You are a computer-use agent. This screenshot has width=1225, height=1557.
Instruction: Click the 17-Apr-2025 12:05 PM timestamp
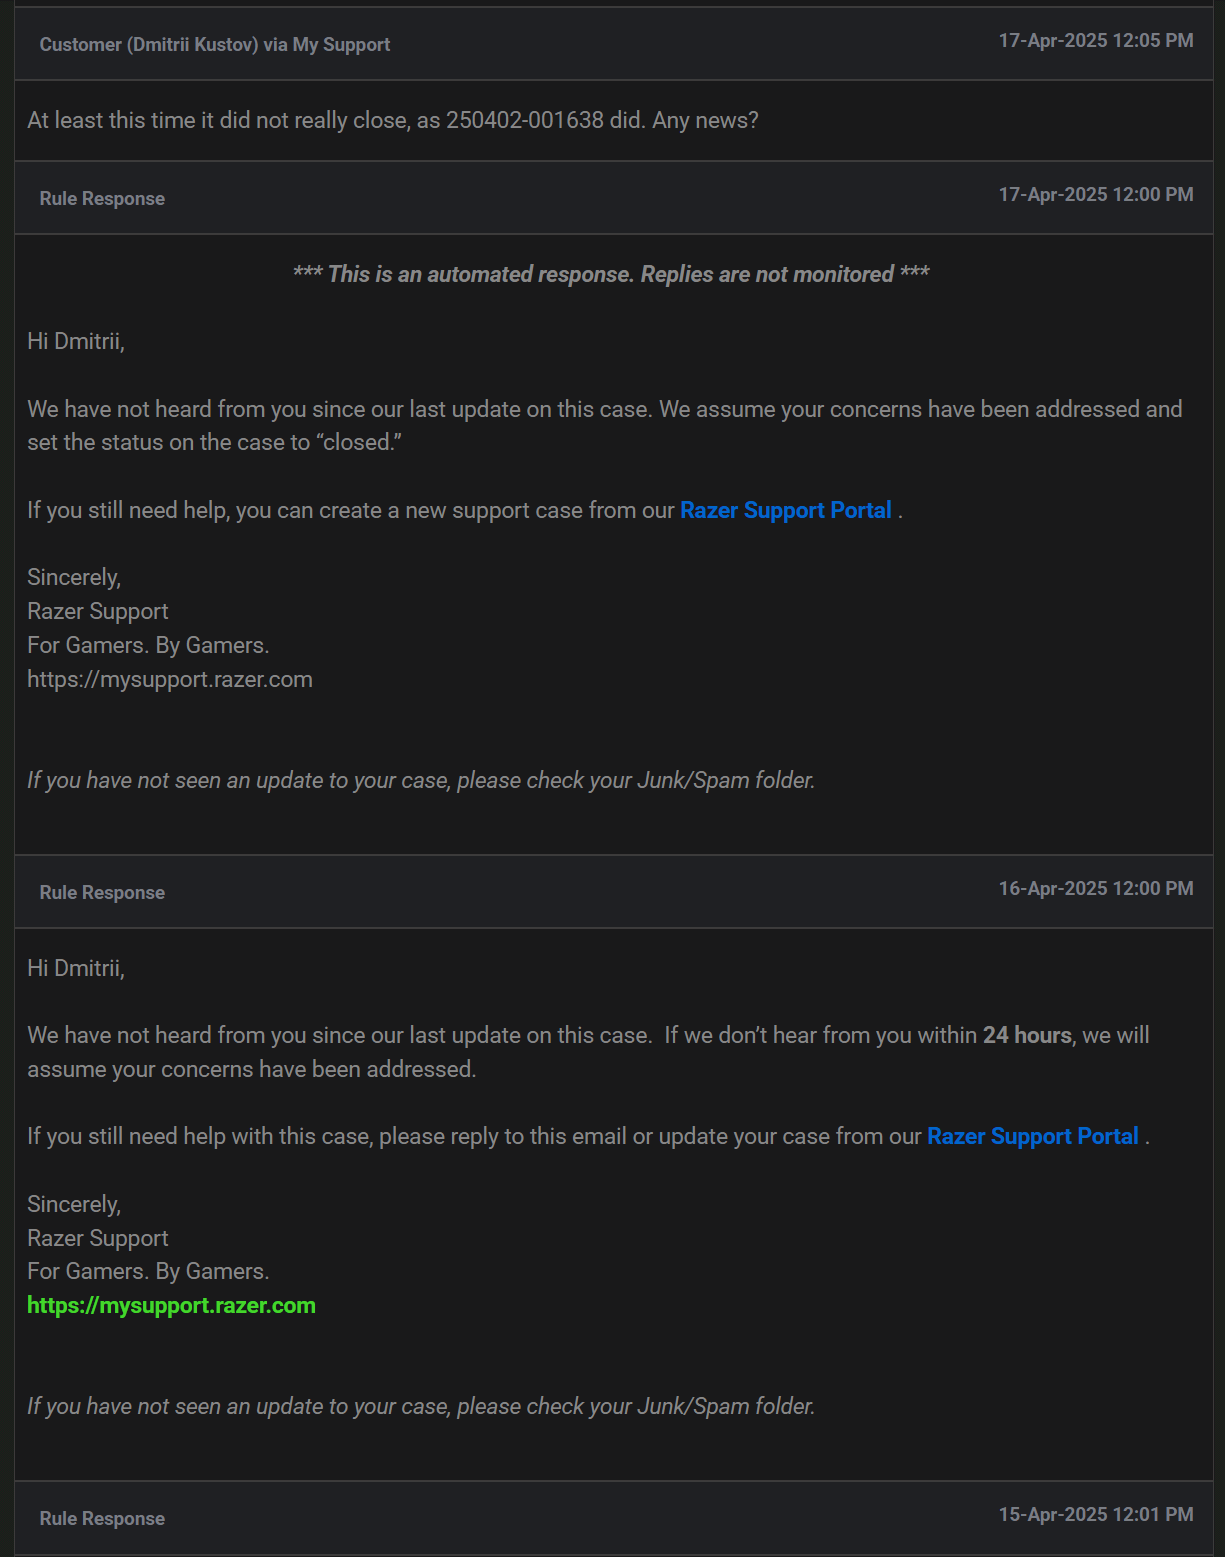tap(1096, 40)
